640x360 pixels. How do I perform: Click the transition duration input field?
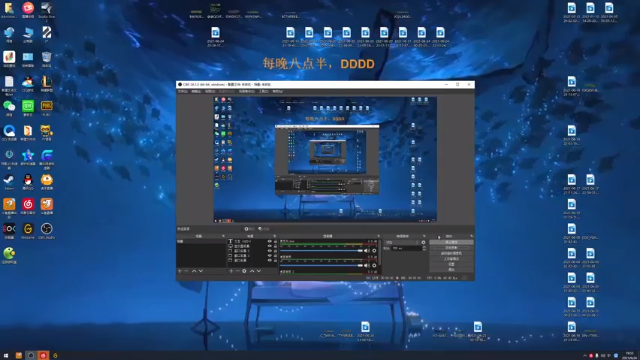[x=406, y=248]
